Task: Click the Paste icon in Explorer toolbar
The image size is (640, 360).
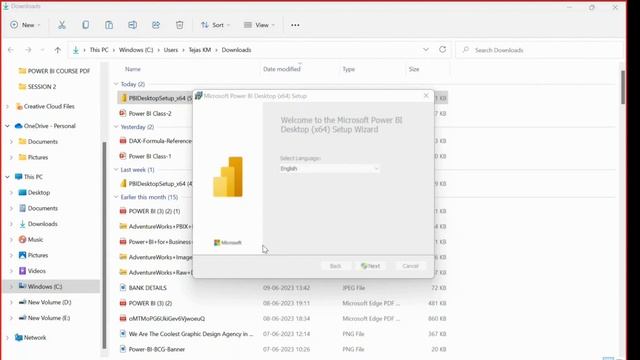Action: tap(109, 25)
